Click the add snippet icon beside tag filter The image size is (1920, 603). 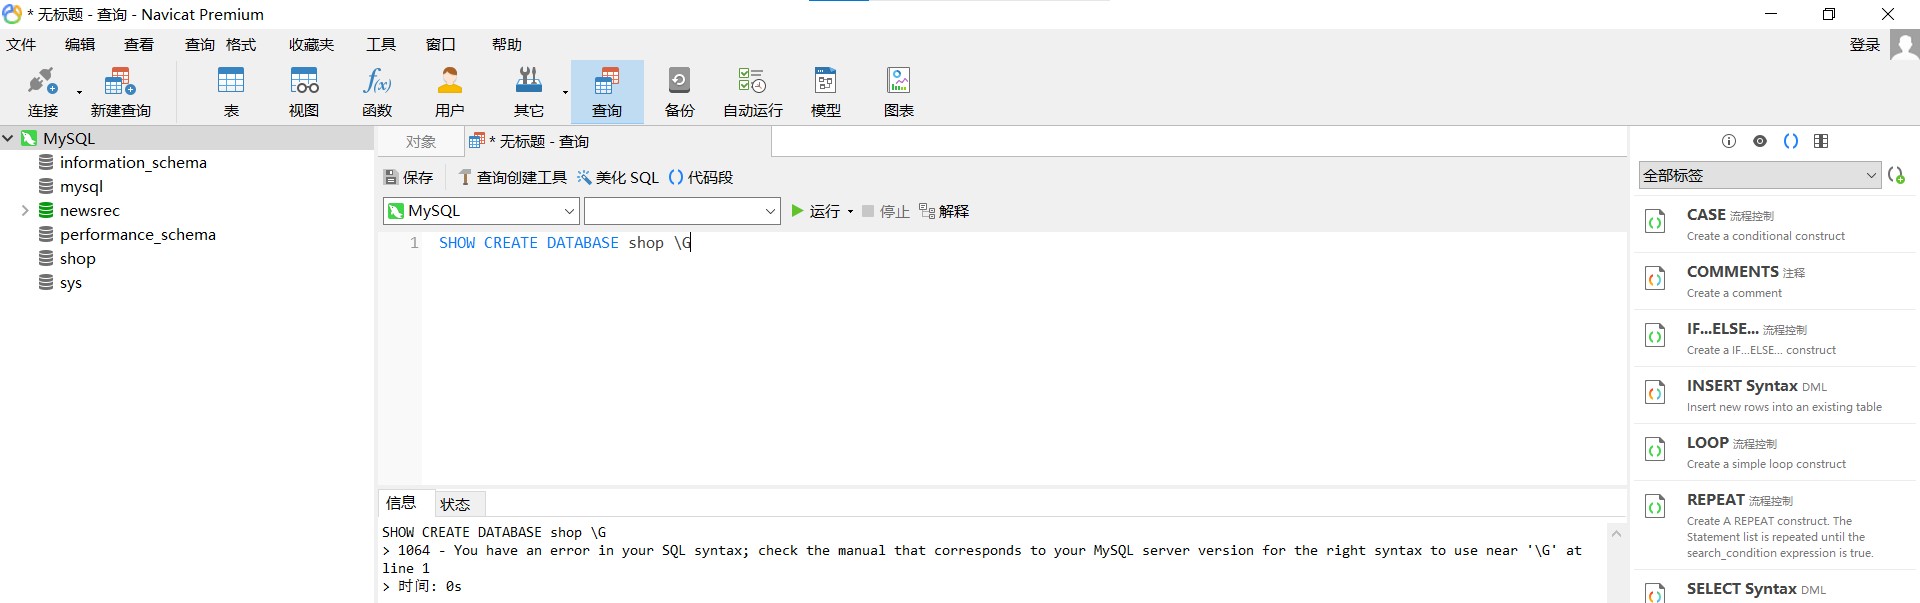1896,175
